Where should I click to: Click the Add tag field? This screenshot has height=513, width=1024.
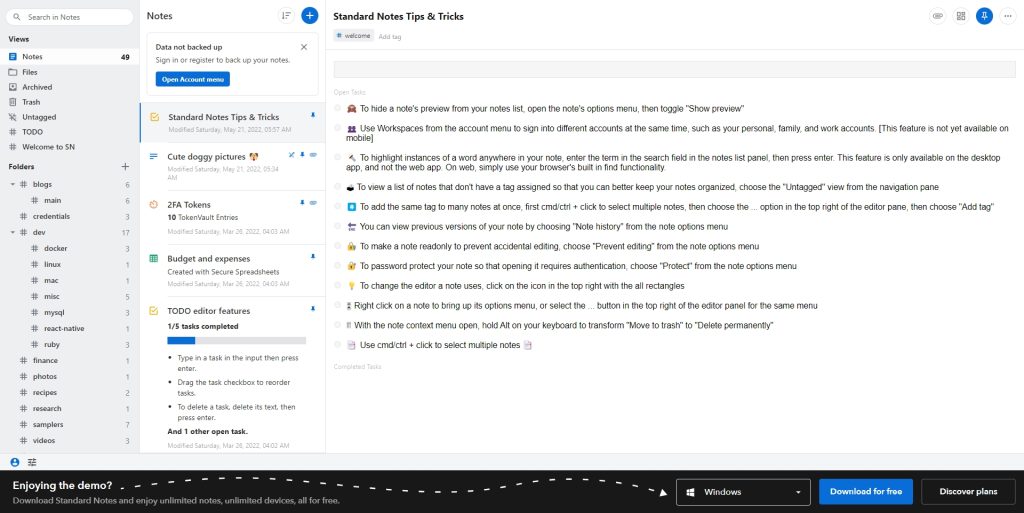[x=390, y=37]
